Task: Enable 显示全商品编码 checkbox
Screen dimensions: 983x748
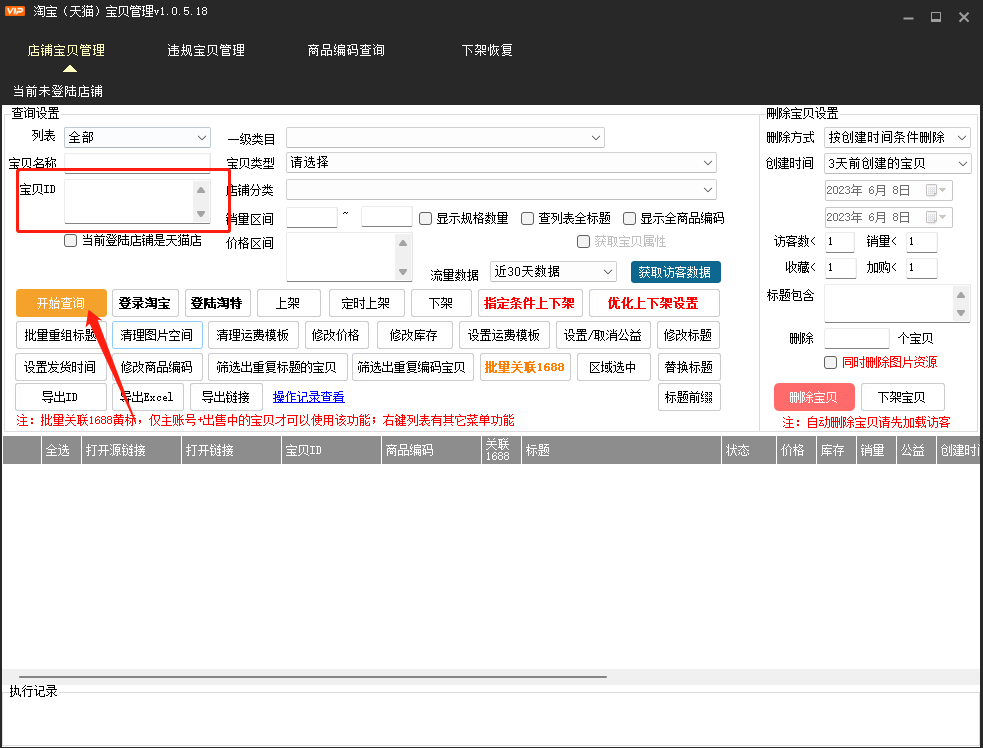Action: pyautogui.click(x=629, y=218)
